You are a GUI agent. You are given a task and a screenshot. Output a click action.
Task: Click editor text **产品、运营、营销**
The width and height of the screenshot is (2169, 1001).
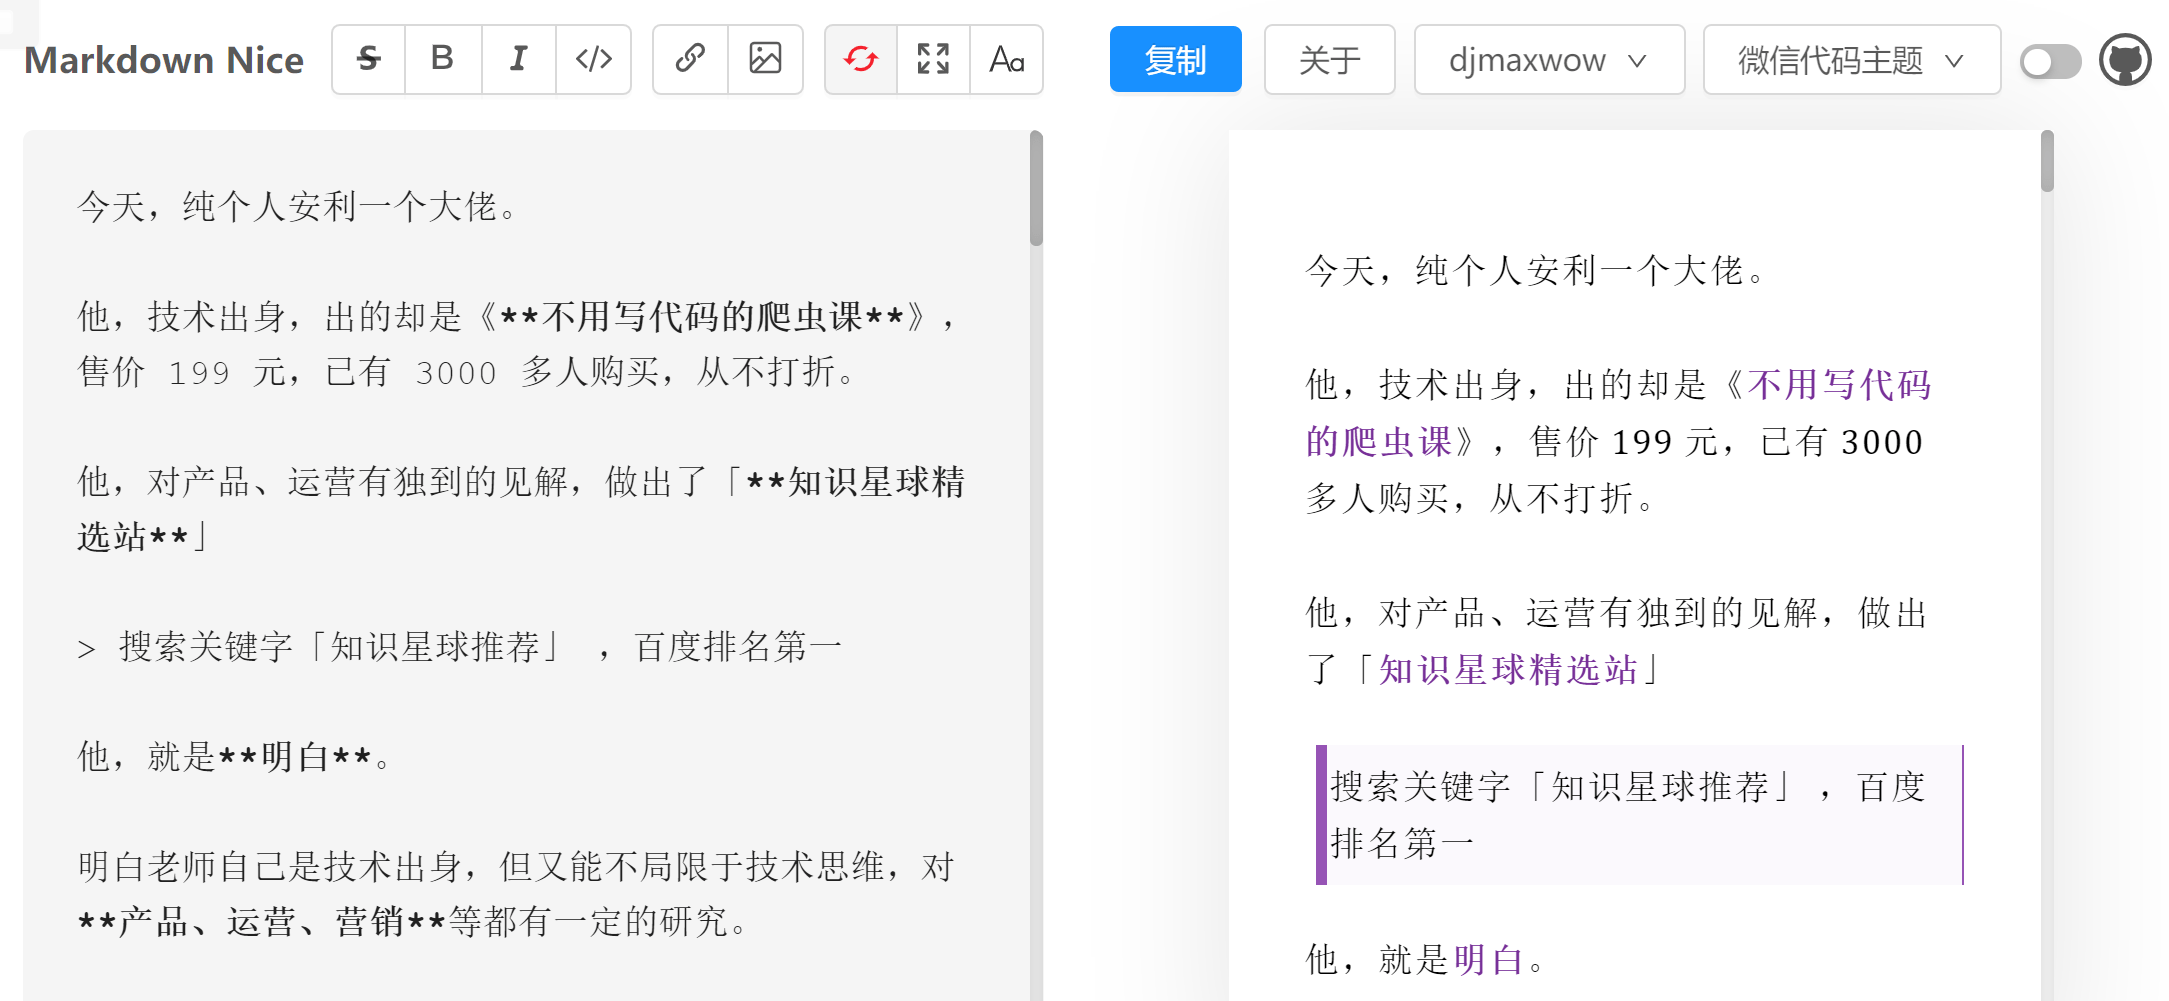click(x=262, y=922)
